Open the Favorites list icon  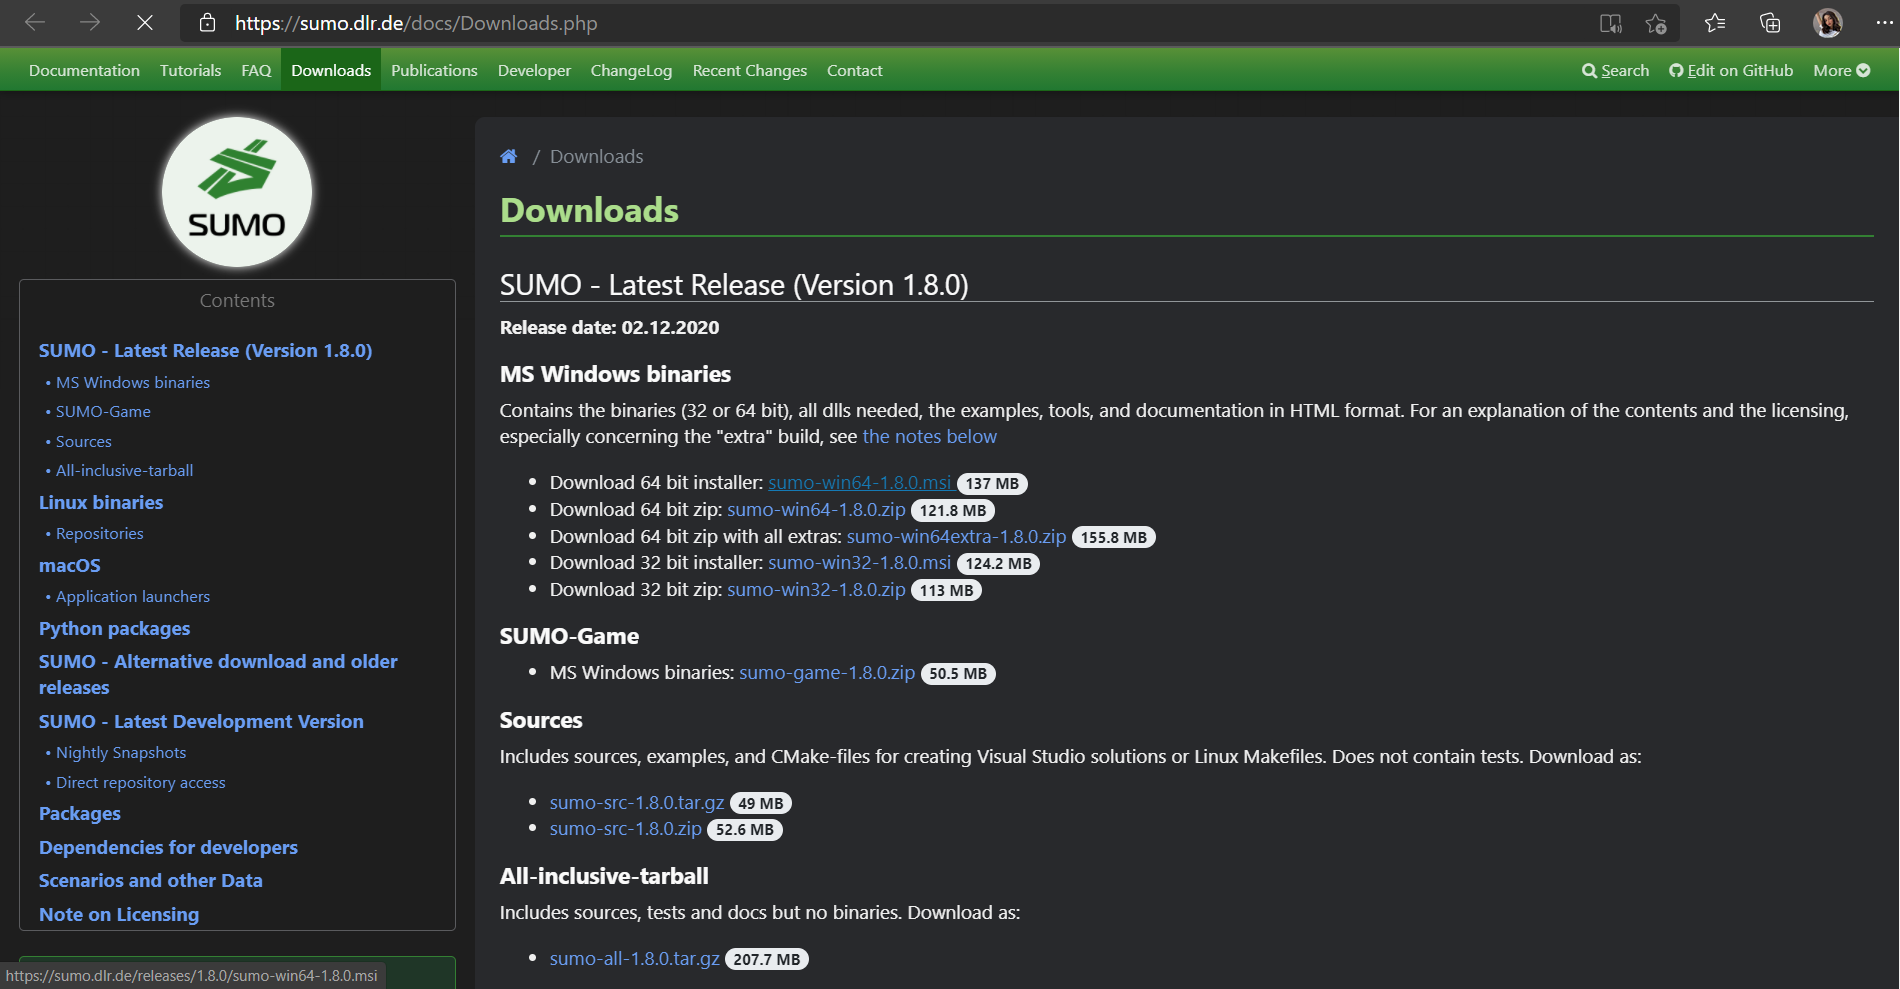click(x=1715, y=22)
